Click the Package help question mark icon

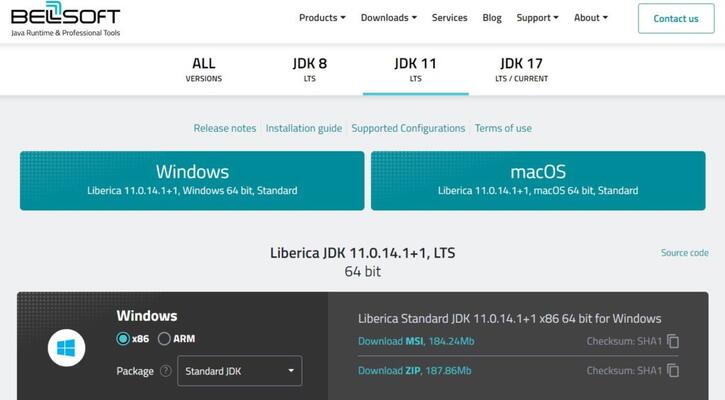166,371
